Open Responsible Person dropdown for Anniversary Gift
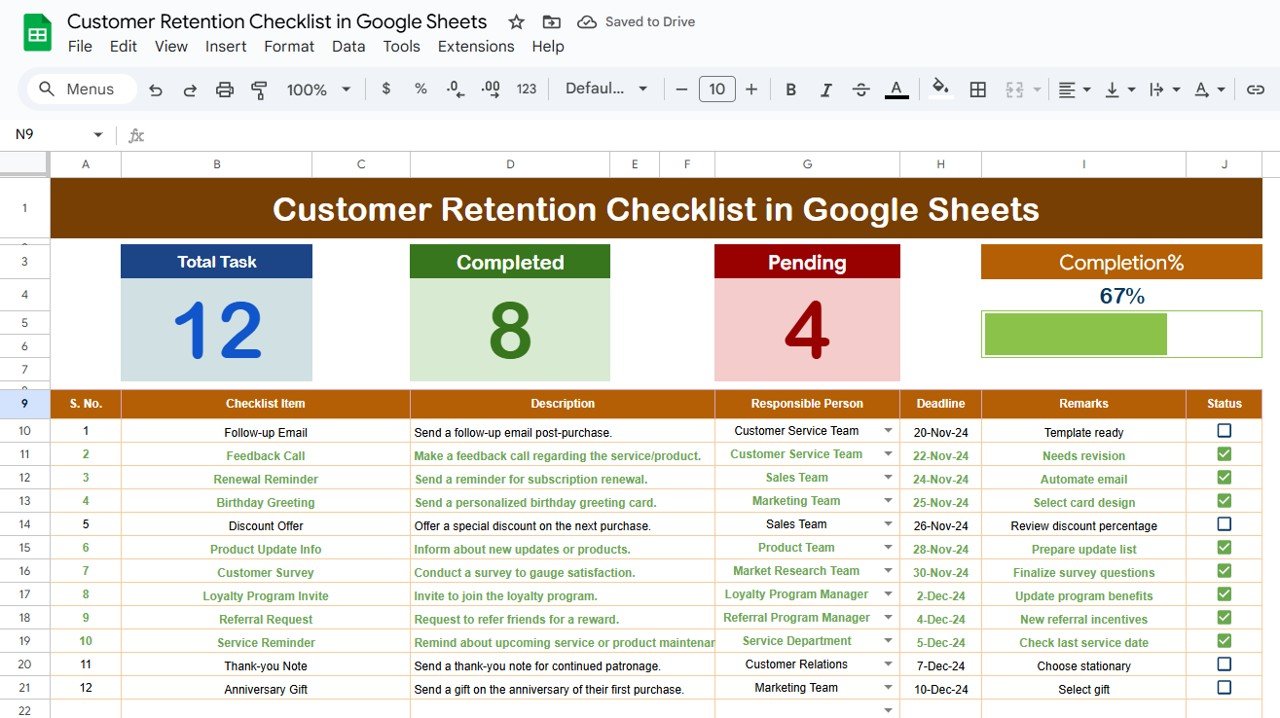The height and width of the screenshot is (718, 1280). click(888, 688)
